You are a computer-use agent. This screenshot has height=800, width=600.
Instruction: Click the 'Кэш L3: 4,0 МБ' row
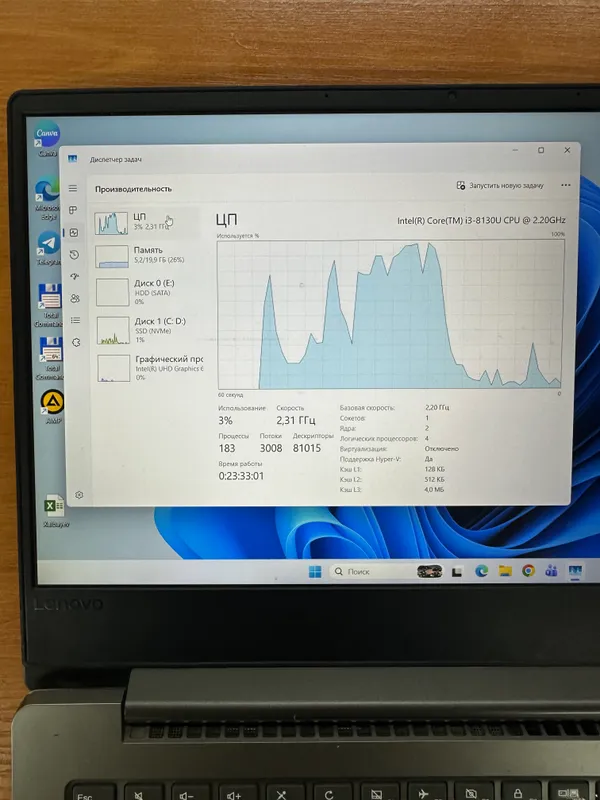[392, 489]
